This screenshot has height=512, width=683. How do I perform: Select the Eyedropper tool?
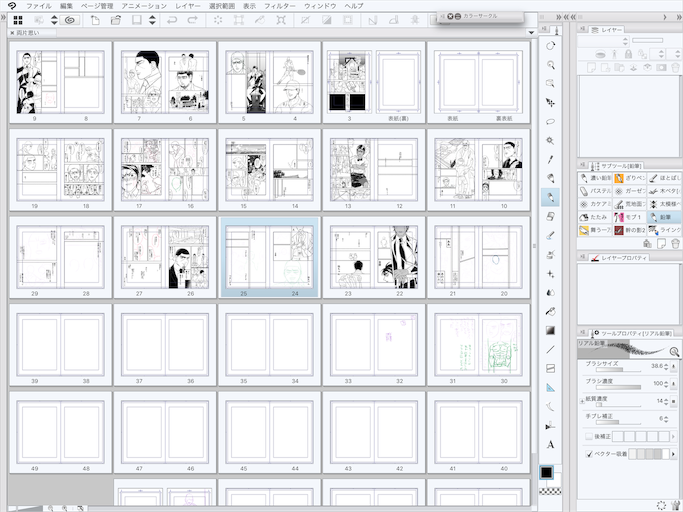pos(551,159)
